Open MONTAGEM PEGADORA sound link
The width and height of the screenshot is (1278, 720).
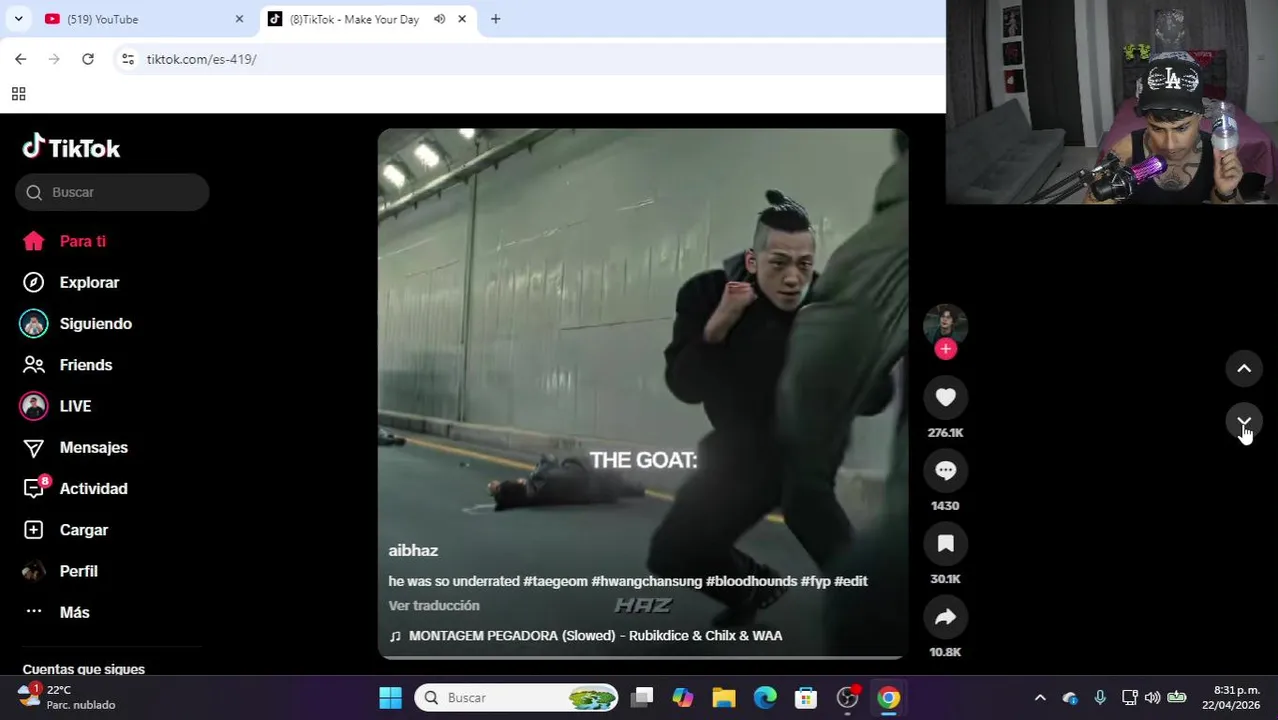click(595, 635)
